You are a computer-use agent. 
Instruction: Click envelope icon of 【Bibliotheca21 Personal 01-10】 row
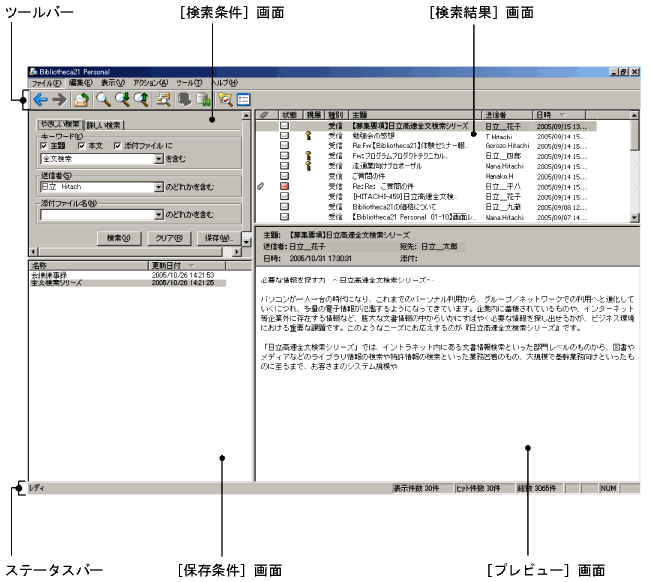point(284,217)
